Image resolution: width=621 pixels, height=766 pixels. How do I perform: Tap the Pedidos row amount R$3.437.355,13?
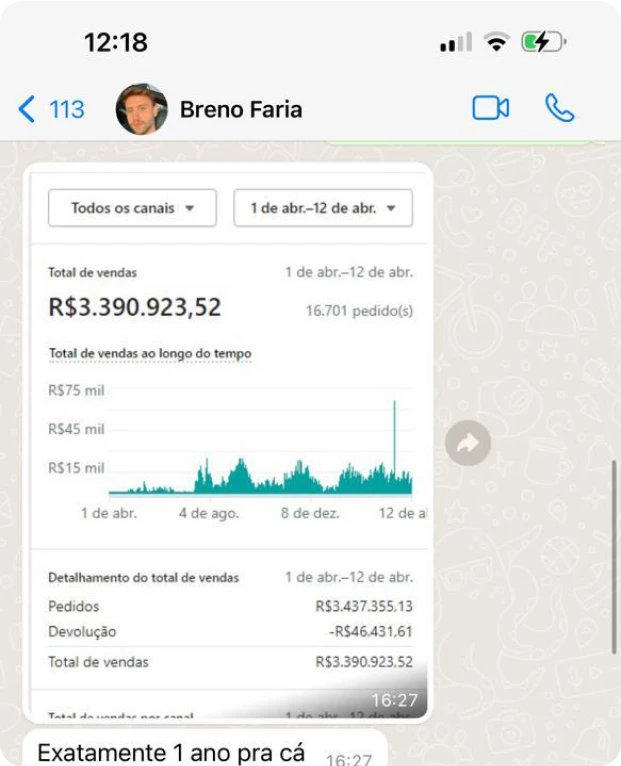[x=364, y=606]
